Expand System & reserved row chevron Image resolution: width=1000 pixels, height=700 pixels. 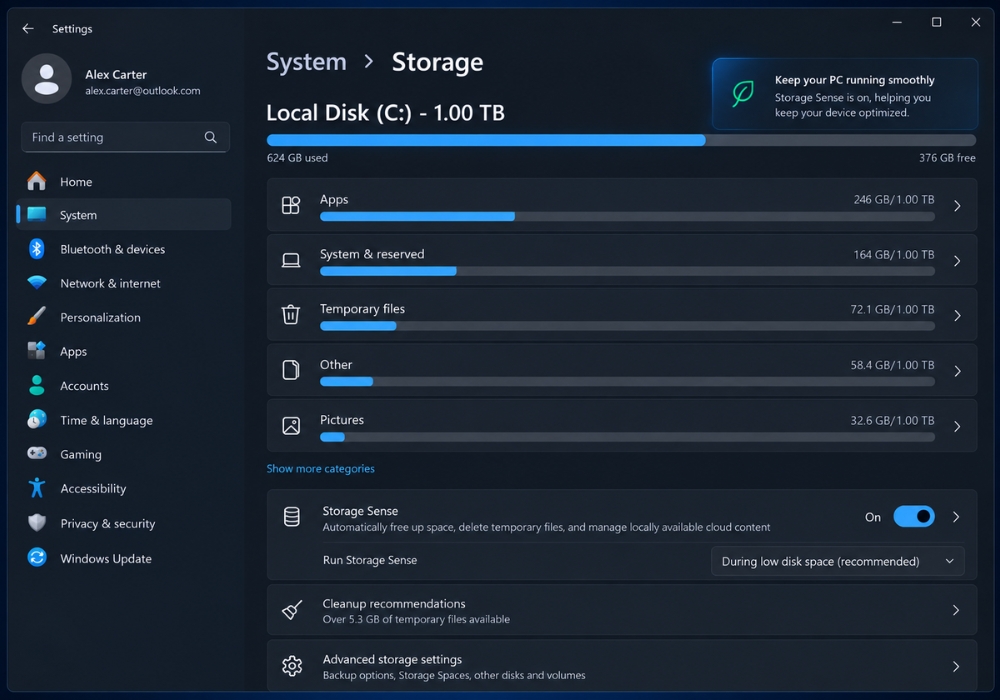(957, 261)
